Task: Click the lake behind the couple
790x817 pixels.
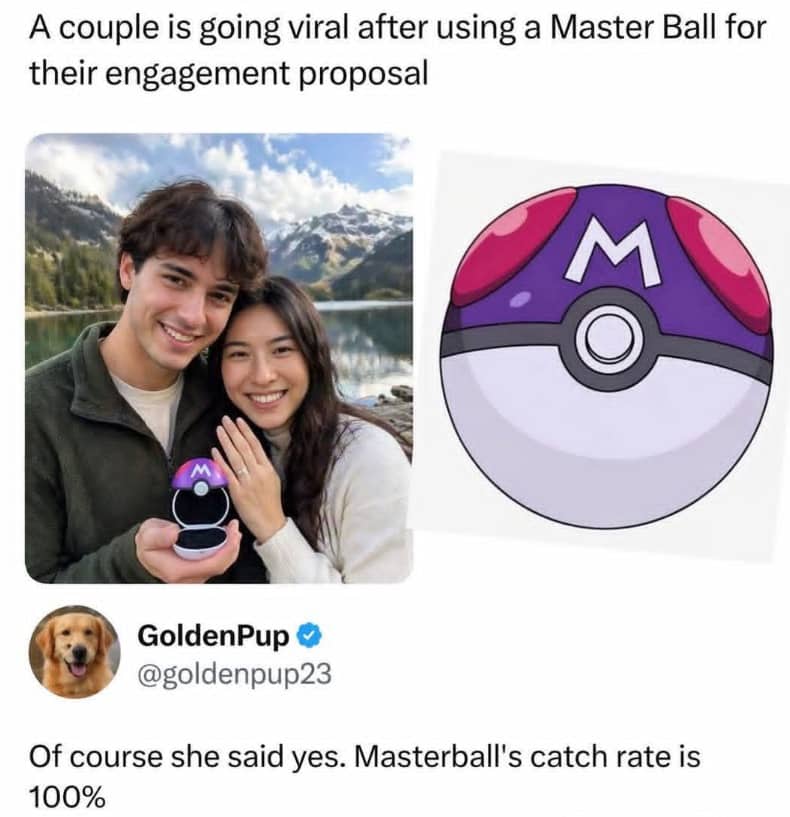Action: tap(365, 341)
